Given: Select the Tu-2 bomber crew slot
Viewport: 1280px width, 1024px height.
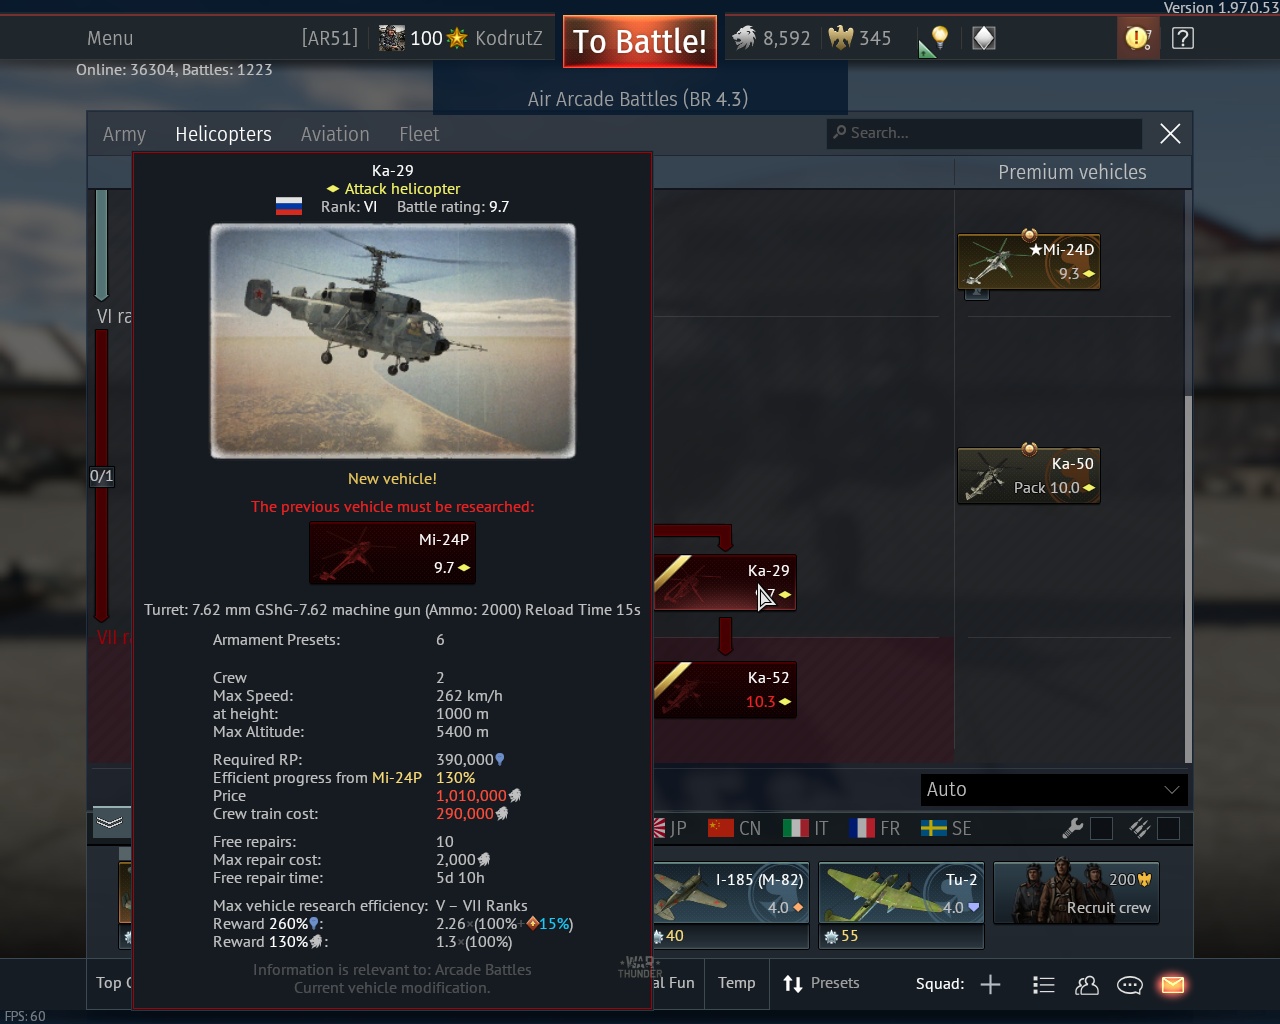Looking at the screenshot, I should point(901,892).
